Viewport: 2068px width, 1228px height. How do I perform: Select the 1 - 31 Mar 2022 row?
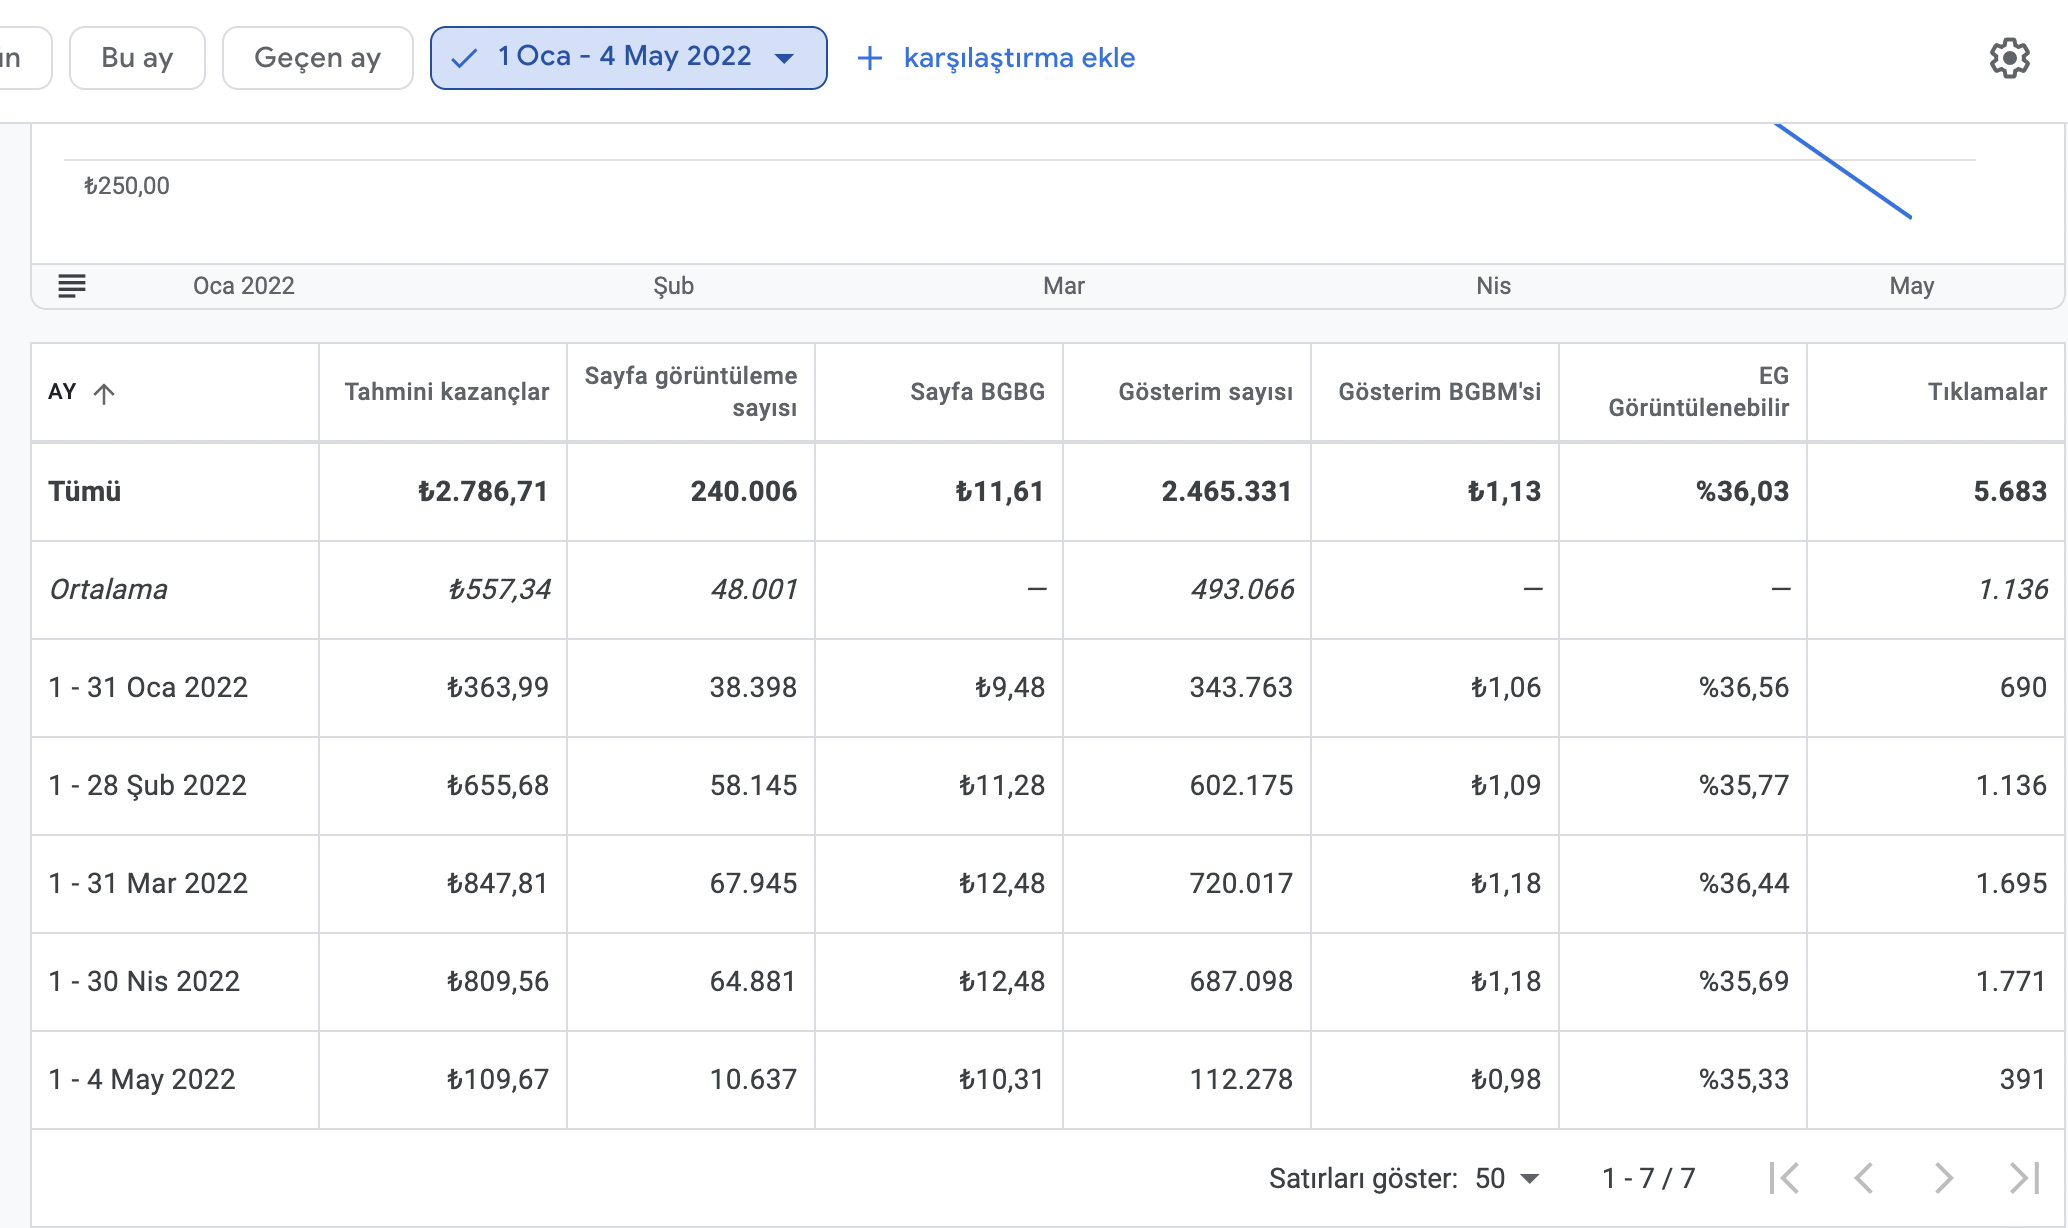1048,884
